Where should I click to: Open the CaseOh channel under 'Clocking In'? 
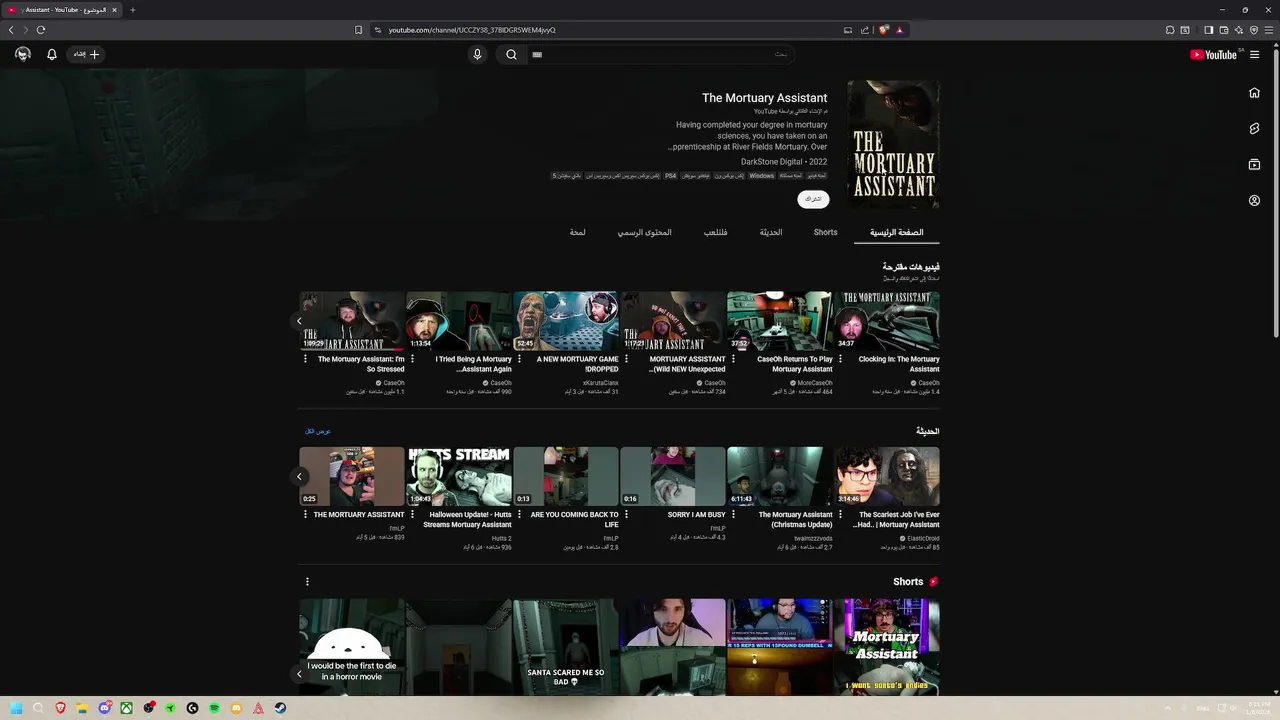tap(926, 383)
